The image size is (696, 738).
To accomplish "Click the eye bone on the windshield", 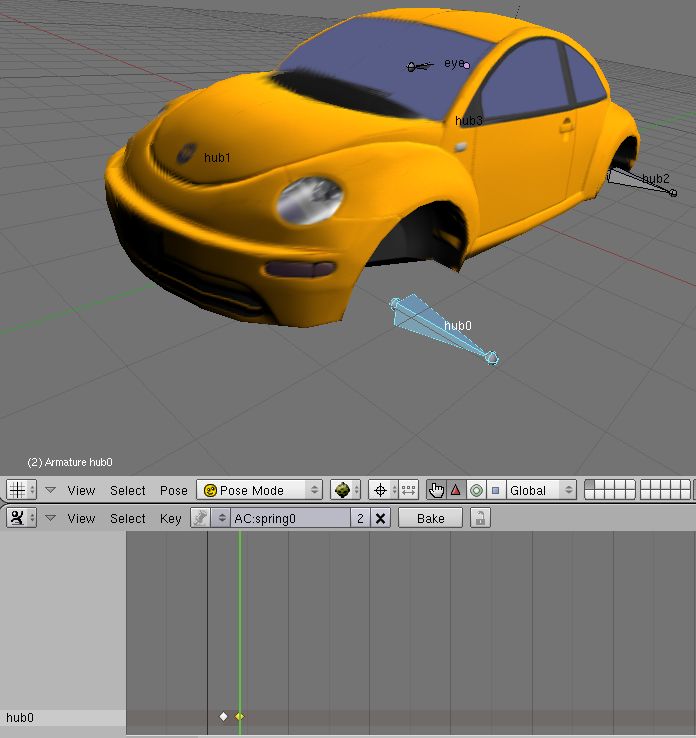I will [420, 66].
